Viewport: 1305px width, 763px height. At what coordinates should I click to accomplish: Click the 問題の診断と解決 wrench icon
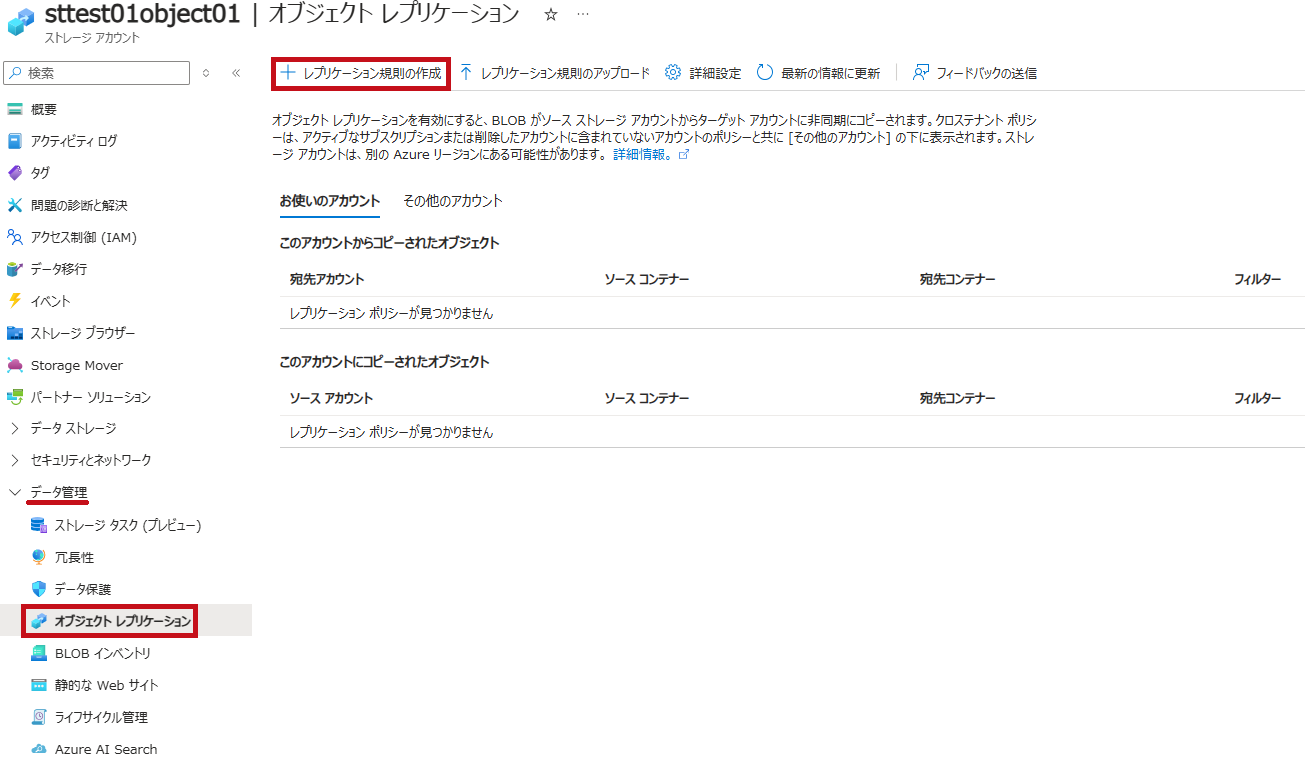14,205
